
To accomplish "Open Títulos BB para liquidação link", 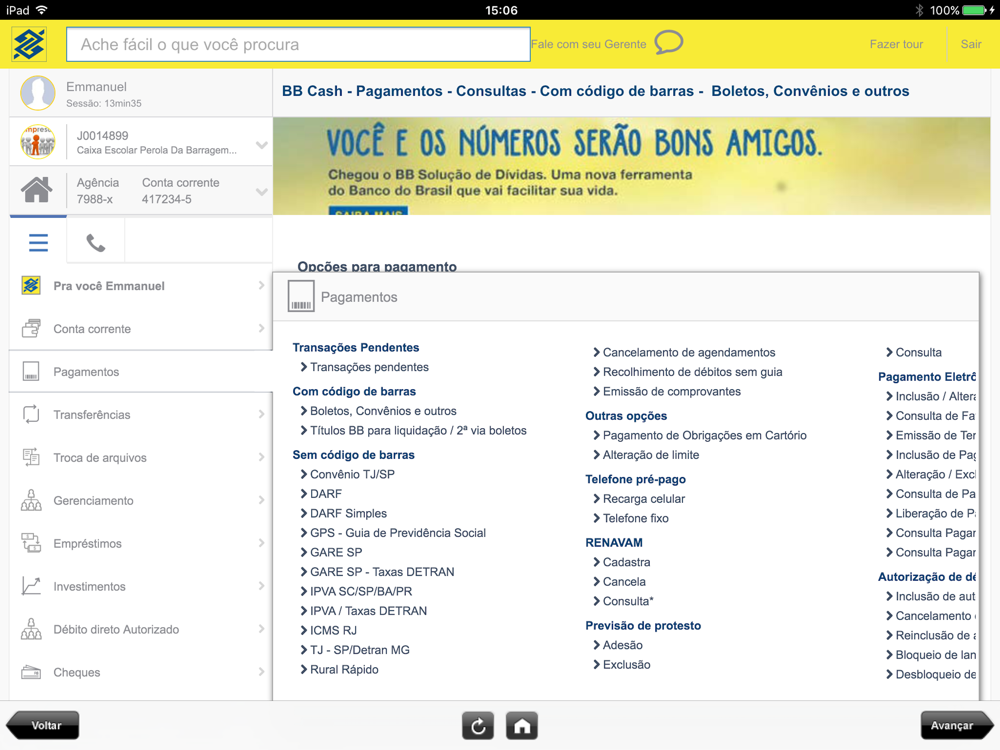I will [x=418, y=430].
